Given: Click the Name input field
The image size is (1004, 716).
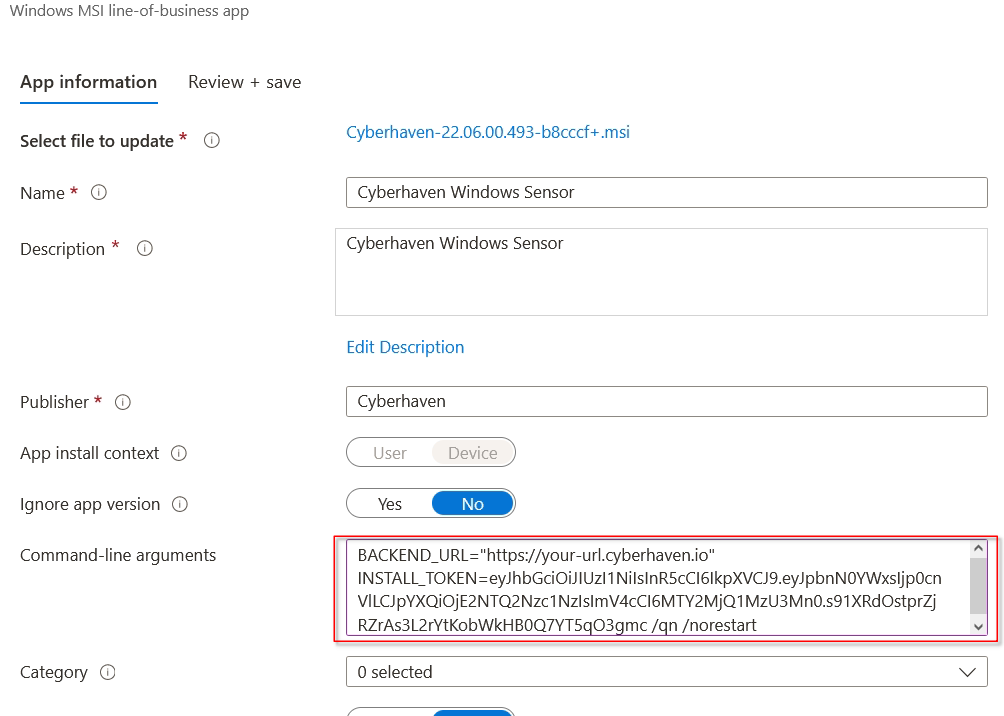Looking at the screenshot, I should click(x=666, y=192).
